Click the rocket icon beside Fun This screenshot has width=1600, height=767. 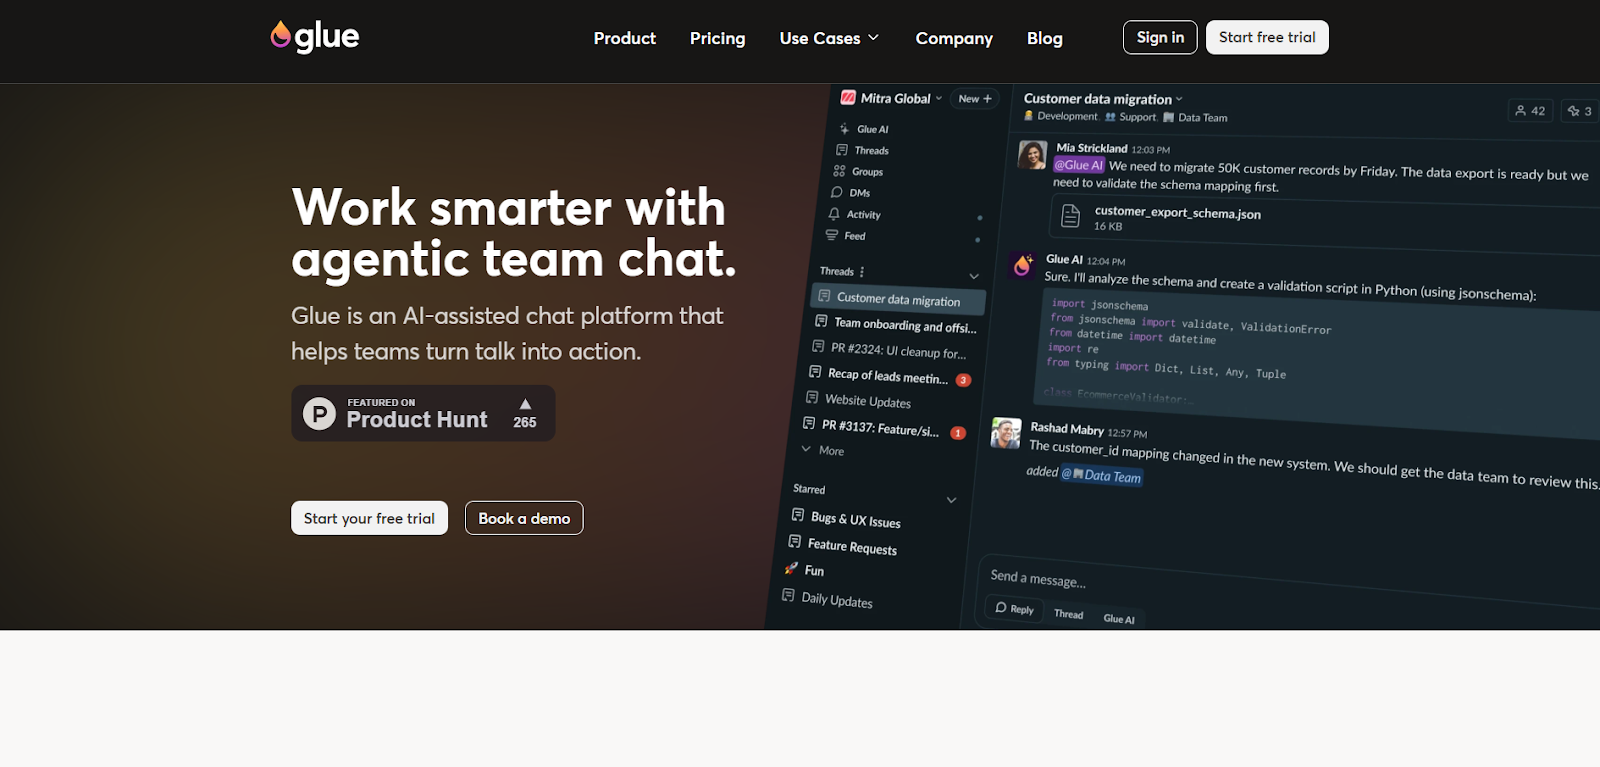click(791, 568)
